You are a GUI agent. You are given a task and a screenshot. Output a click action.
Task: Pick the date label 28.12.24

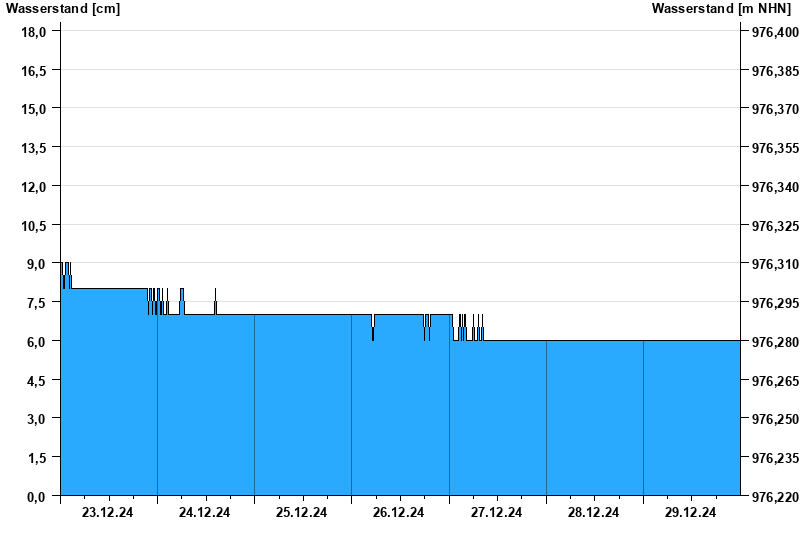point(593,512)
